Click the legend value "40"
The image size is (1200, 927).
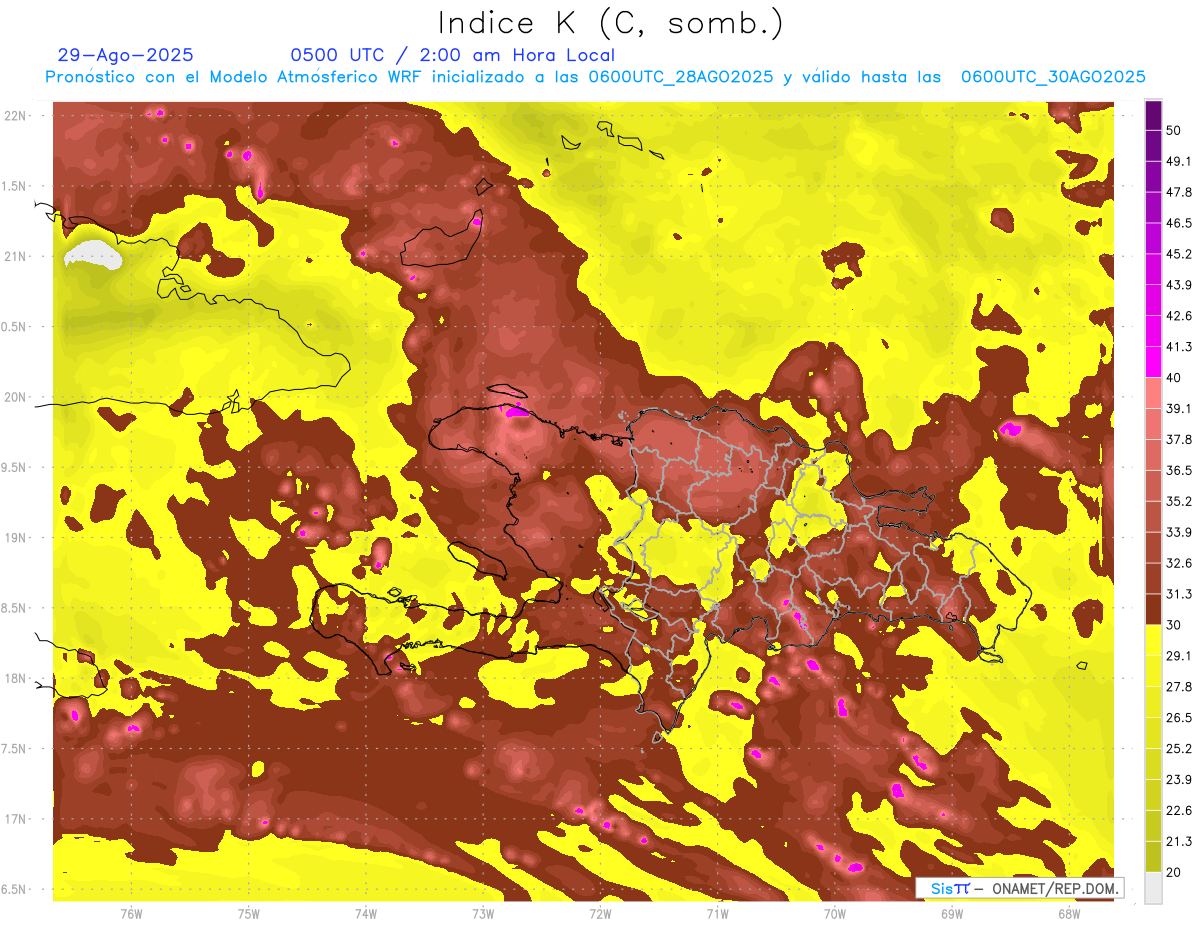(x=1175, y=377)
